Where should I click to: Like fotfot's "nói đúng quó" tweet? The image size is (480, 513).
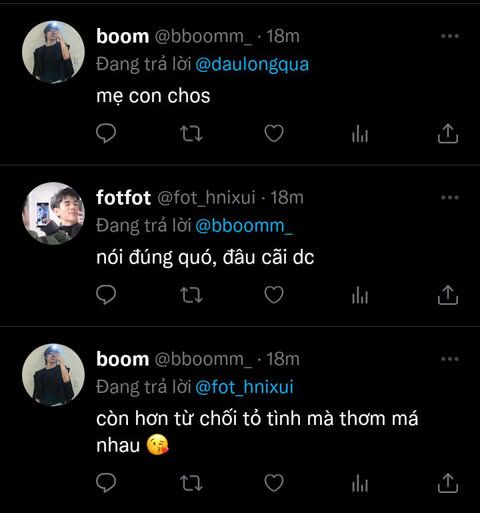[274, 295]
